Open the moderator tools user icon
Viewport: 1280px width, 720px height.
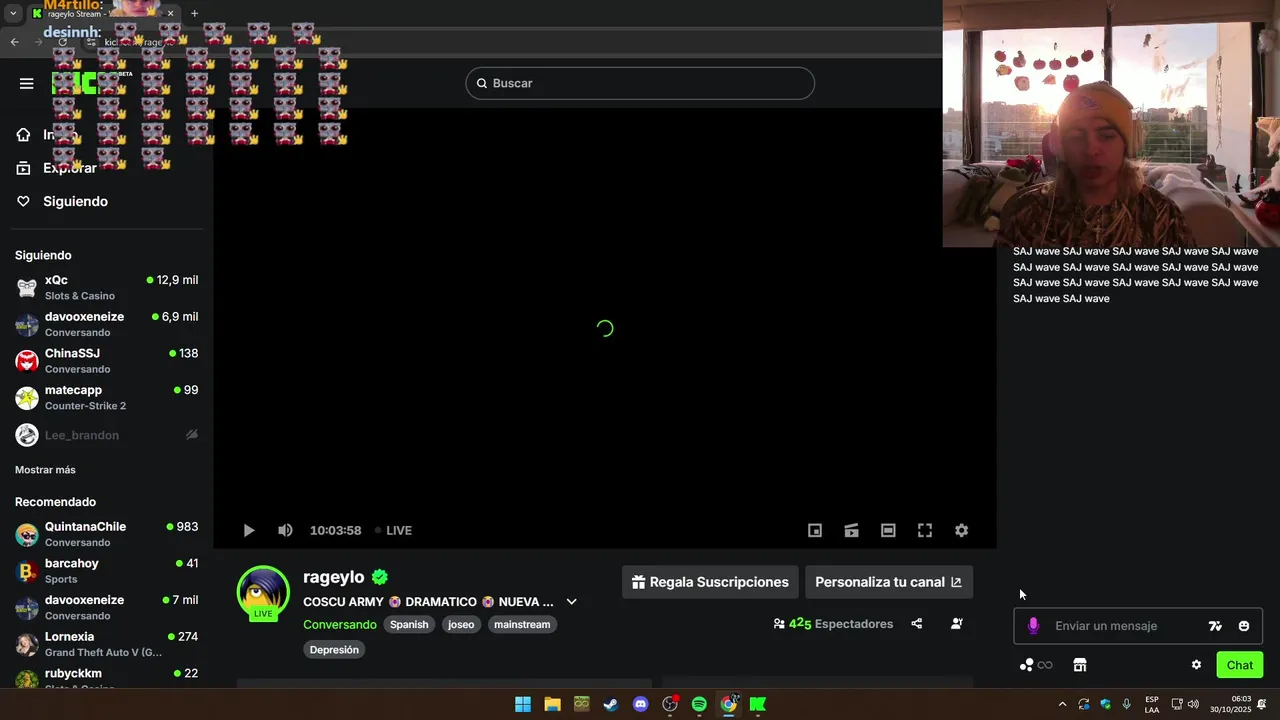[956, 624]
